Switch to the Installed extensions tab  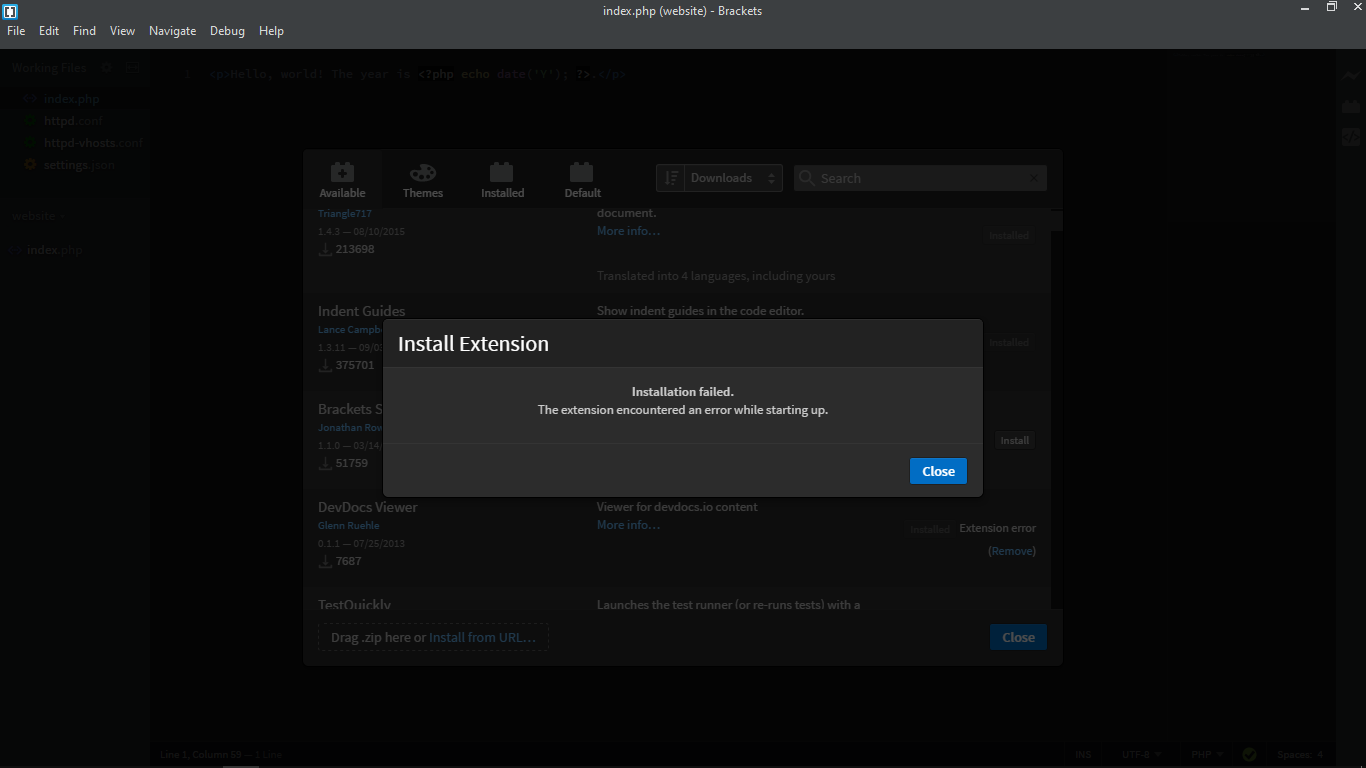(502, 180)
